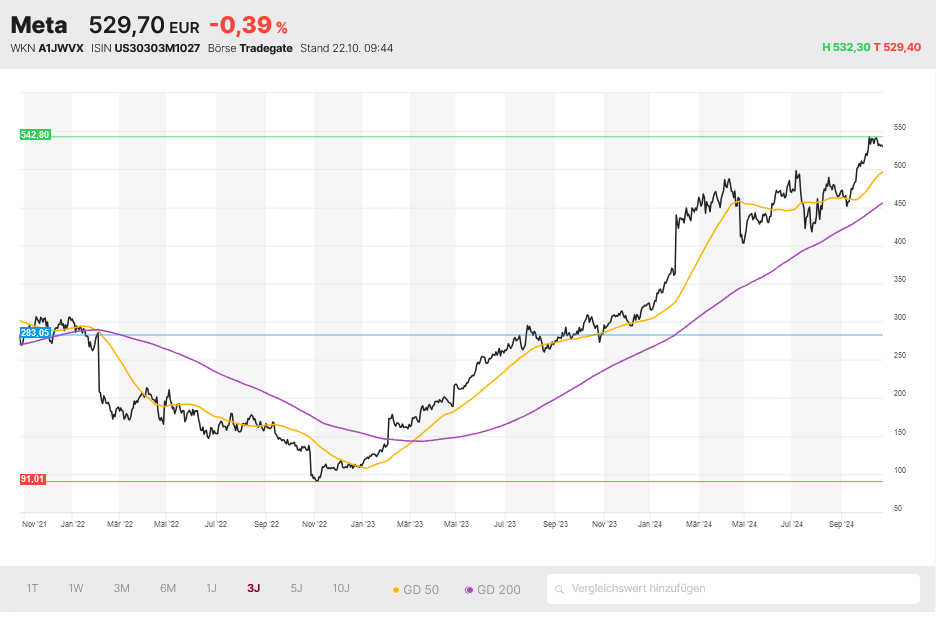This screenshot has height=622, width=939.
Task: Click the Jan '24 axis label
Action: (x=650, y=524)
